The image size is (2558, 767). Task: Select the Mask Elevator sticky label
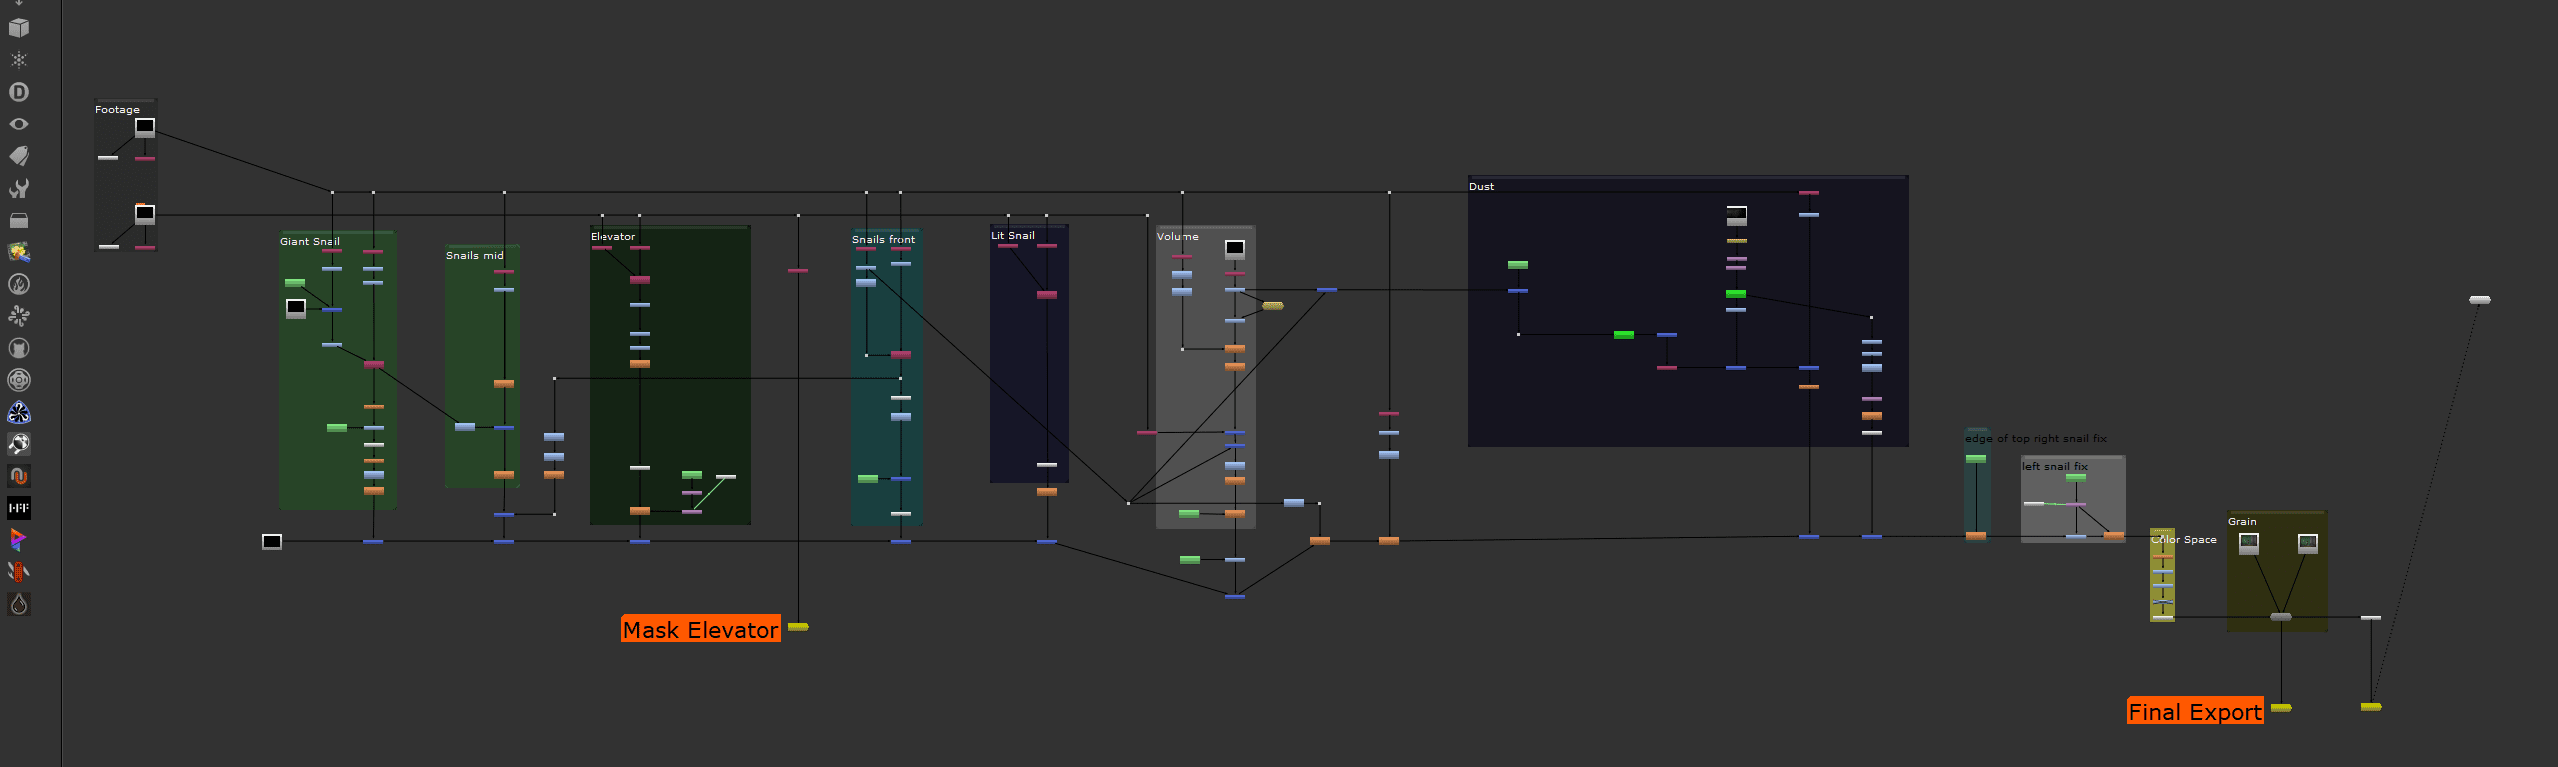pyautogui.click(x=700, y=629)
